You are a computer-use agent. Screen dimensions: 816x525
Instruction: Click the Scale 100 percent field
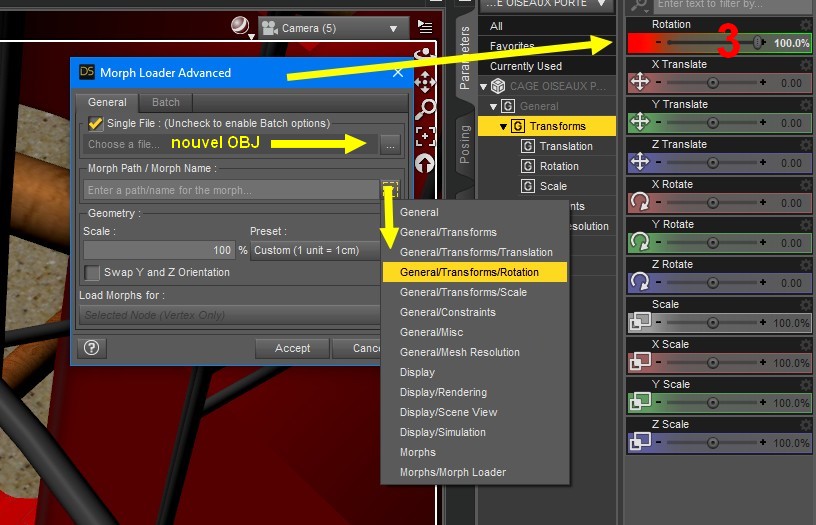tap(159, 250)
